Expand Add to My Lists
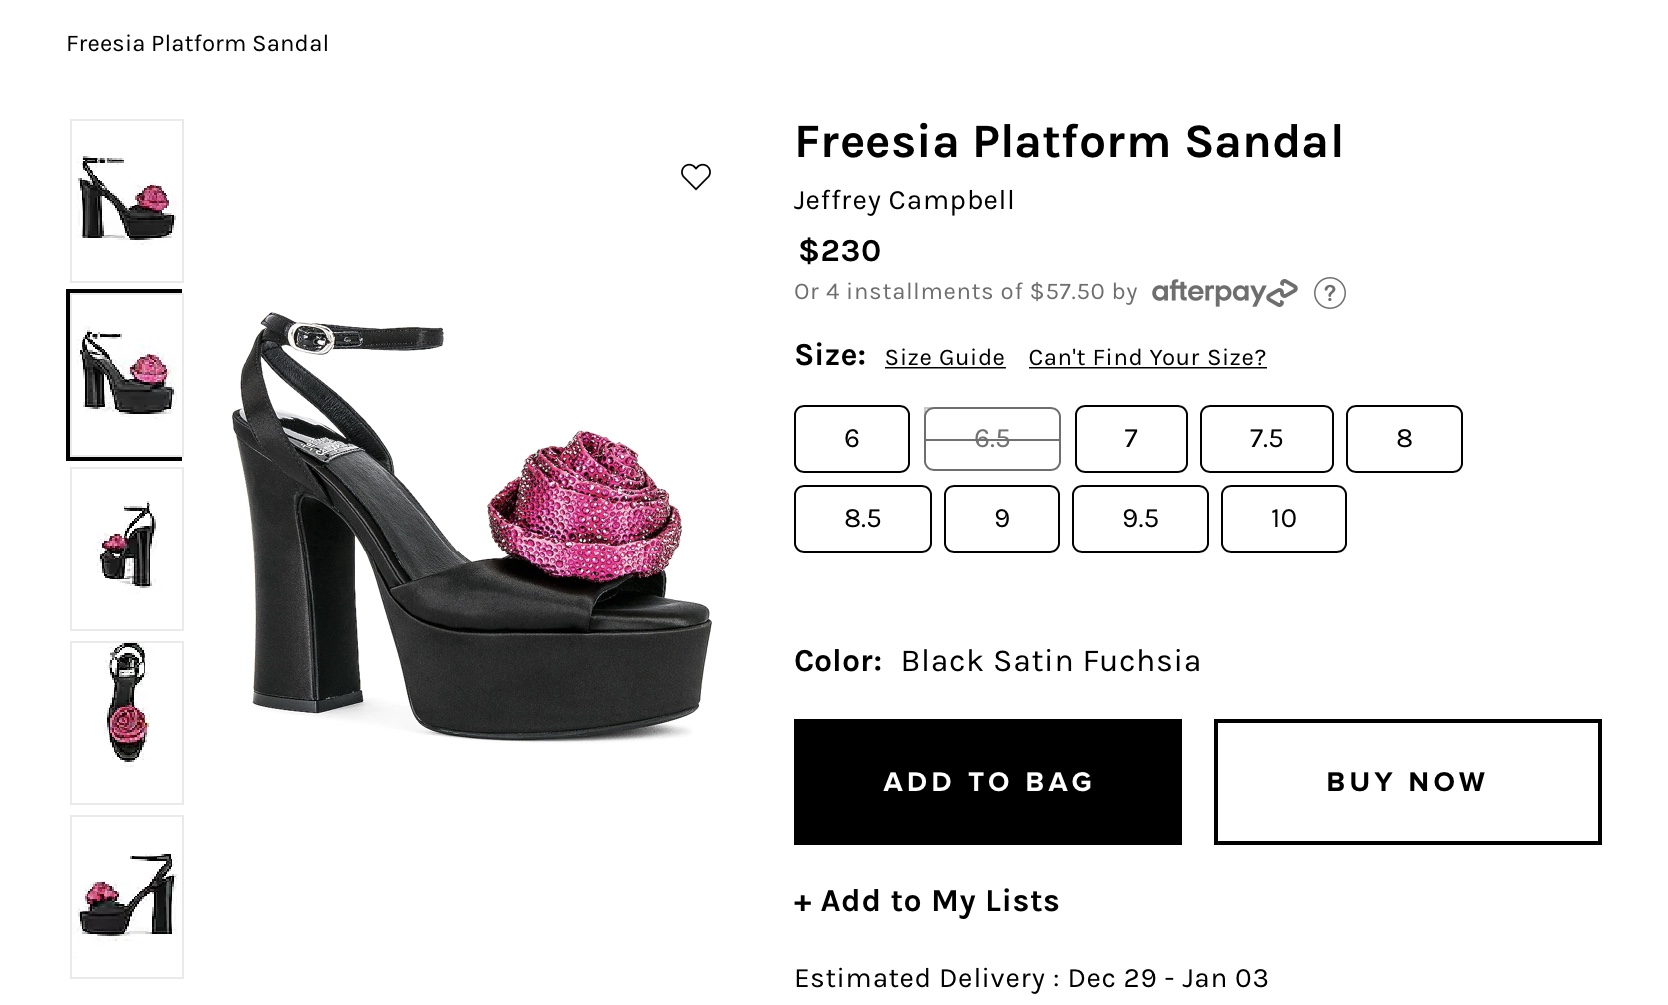Viewport: 1668px width, 1005px height. (927, 901)
